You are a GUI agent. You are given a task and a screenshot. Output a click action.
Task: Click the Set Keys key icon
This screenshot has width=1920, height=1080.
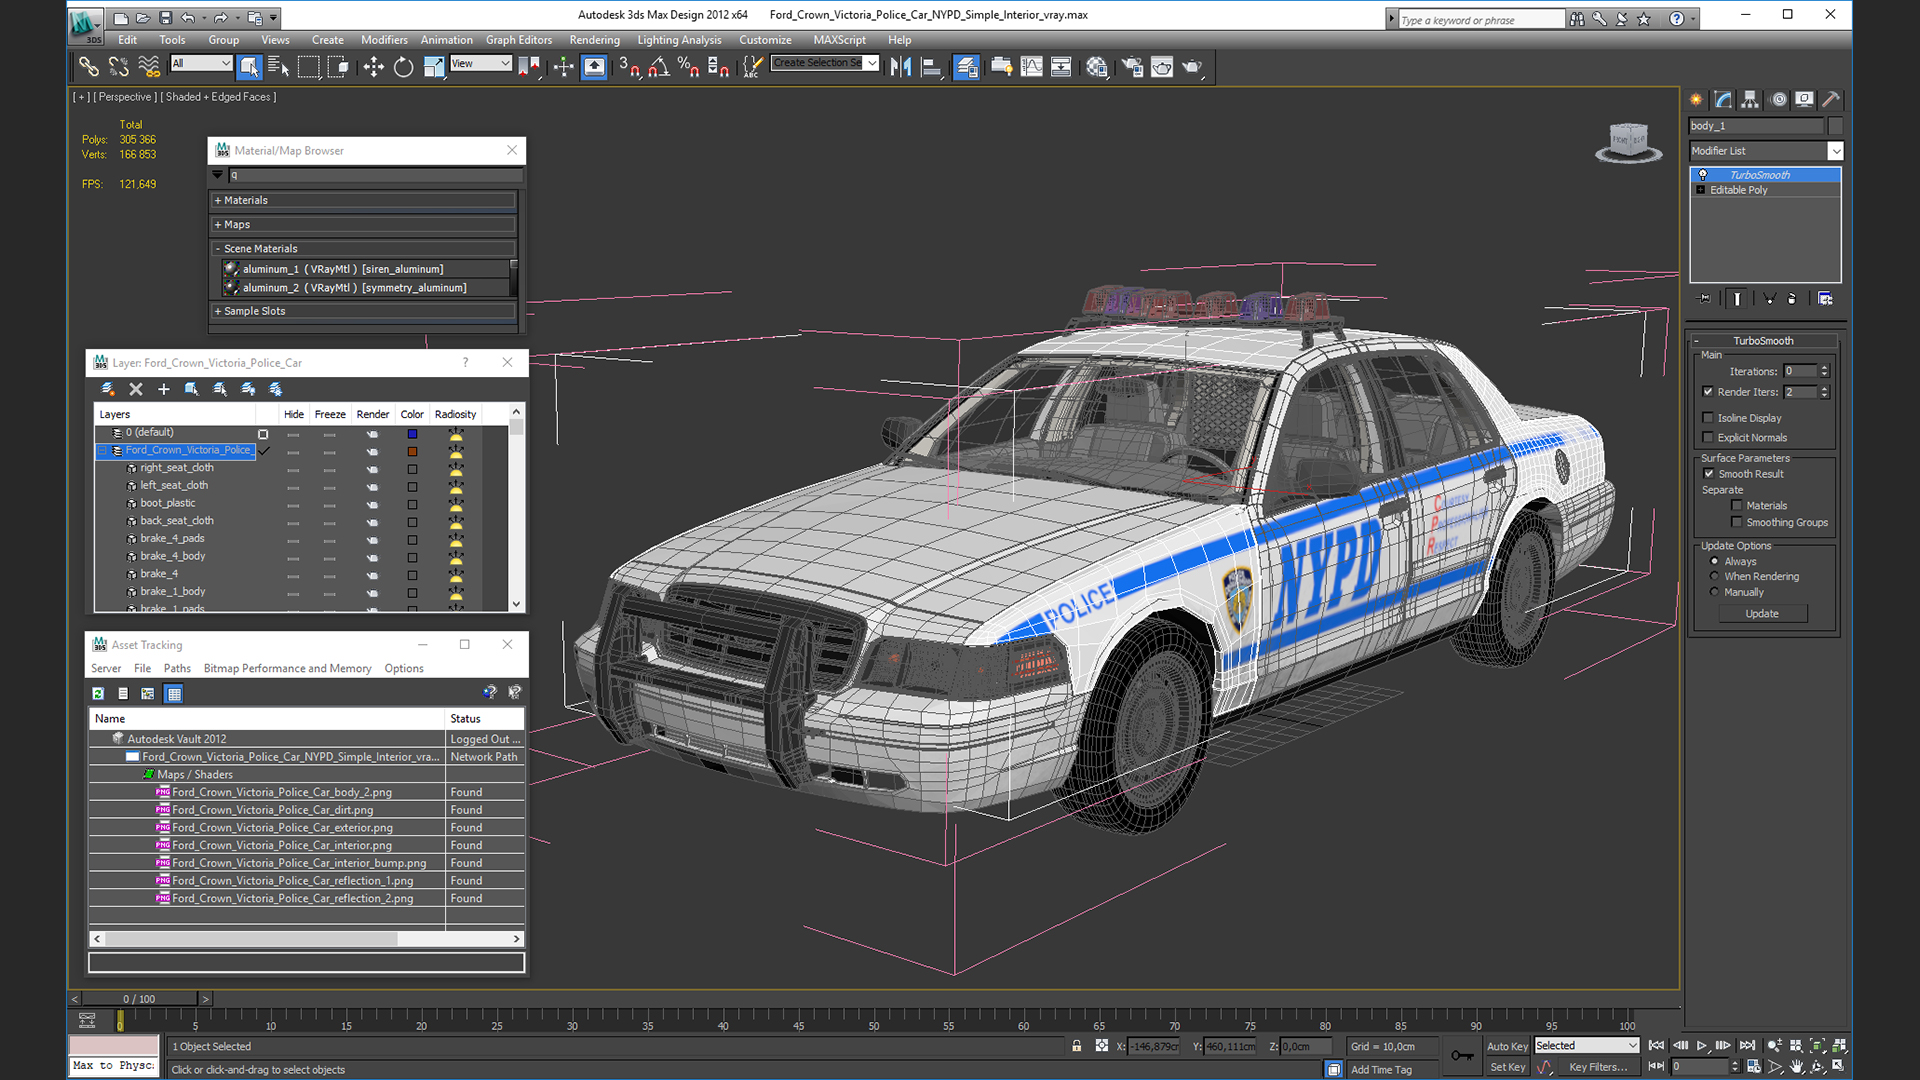coord(1462,1055)
